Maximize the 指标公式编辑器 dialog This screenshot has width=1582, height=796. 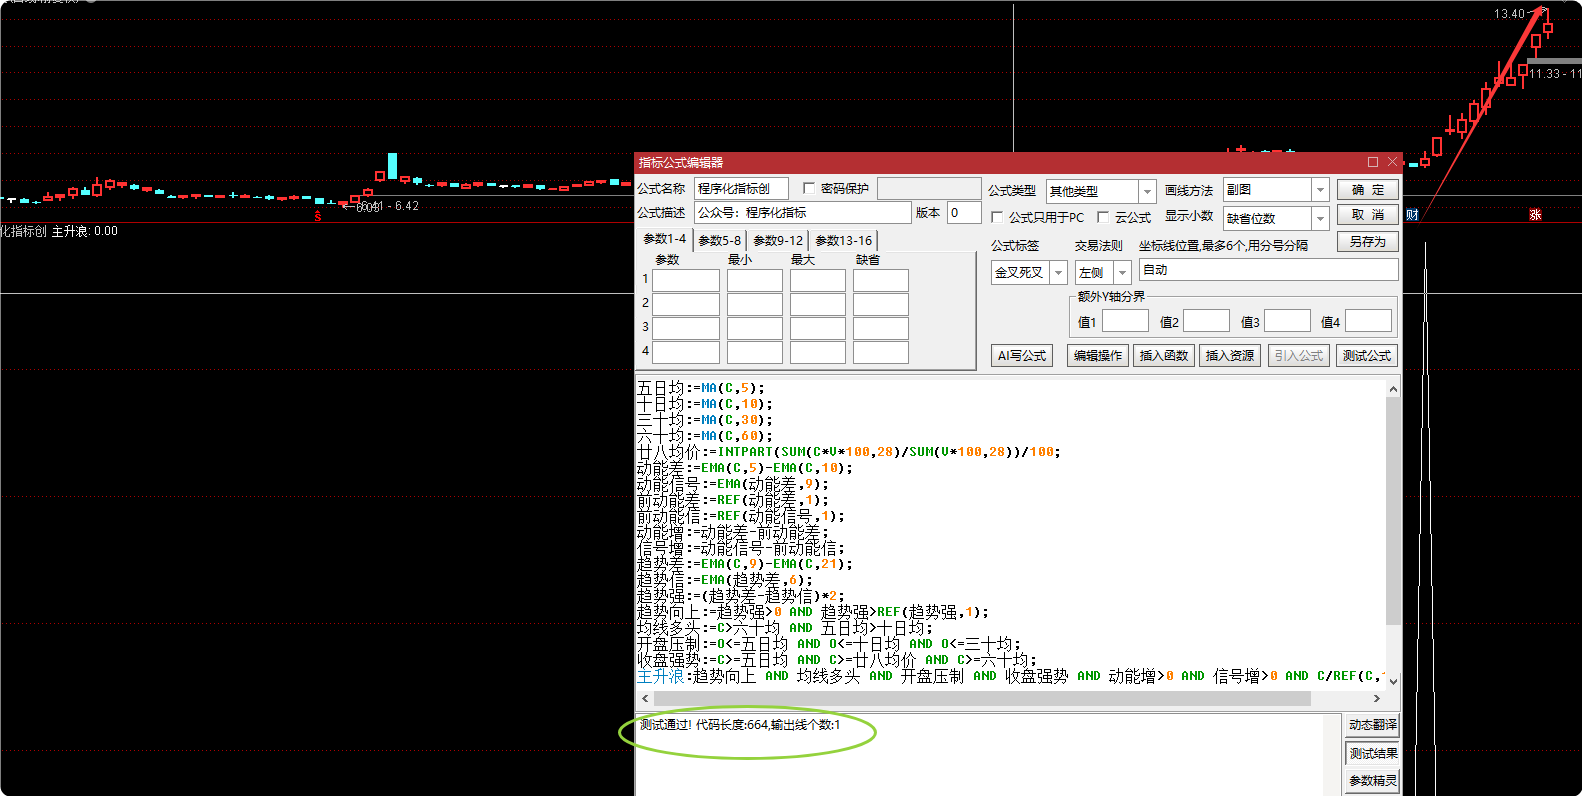coord(1373,162)
